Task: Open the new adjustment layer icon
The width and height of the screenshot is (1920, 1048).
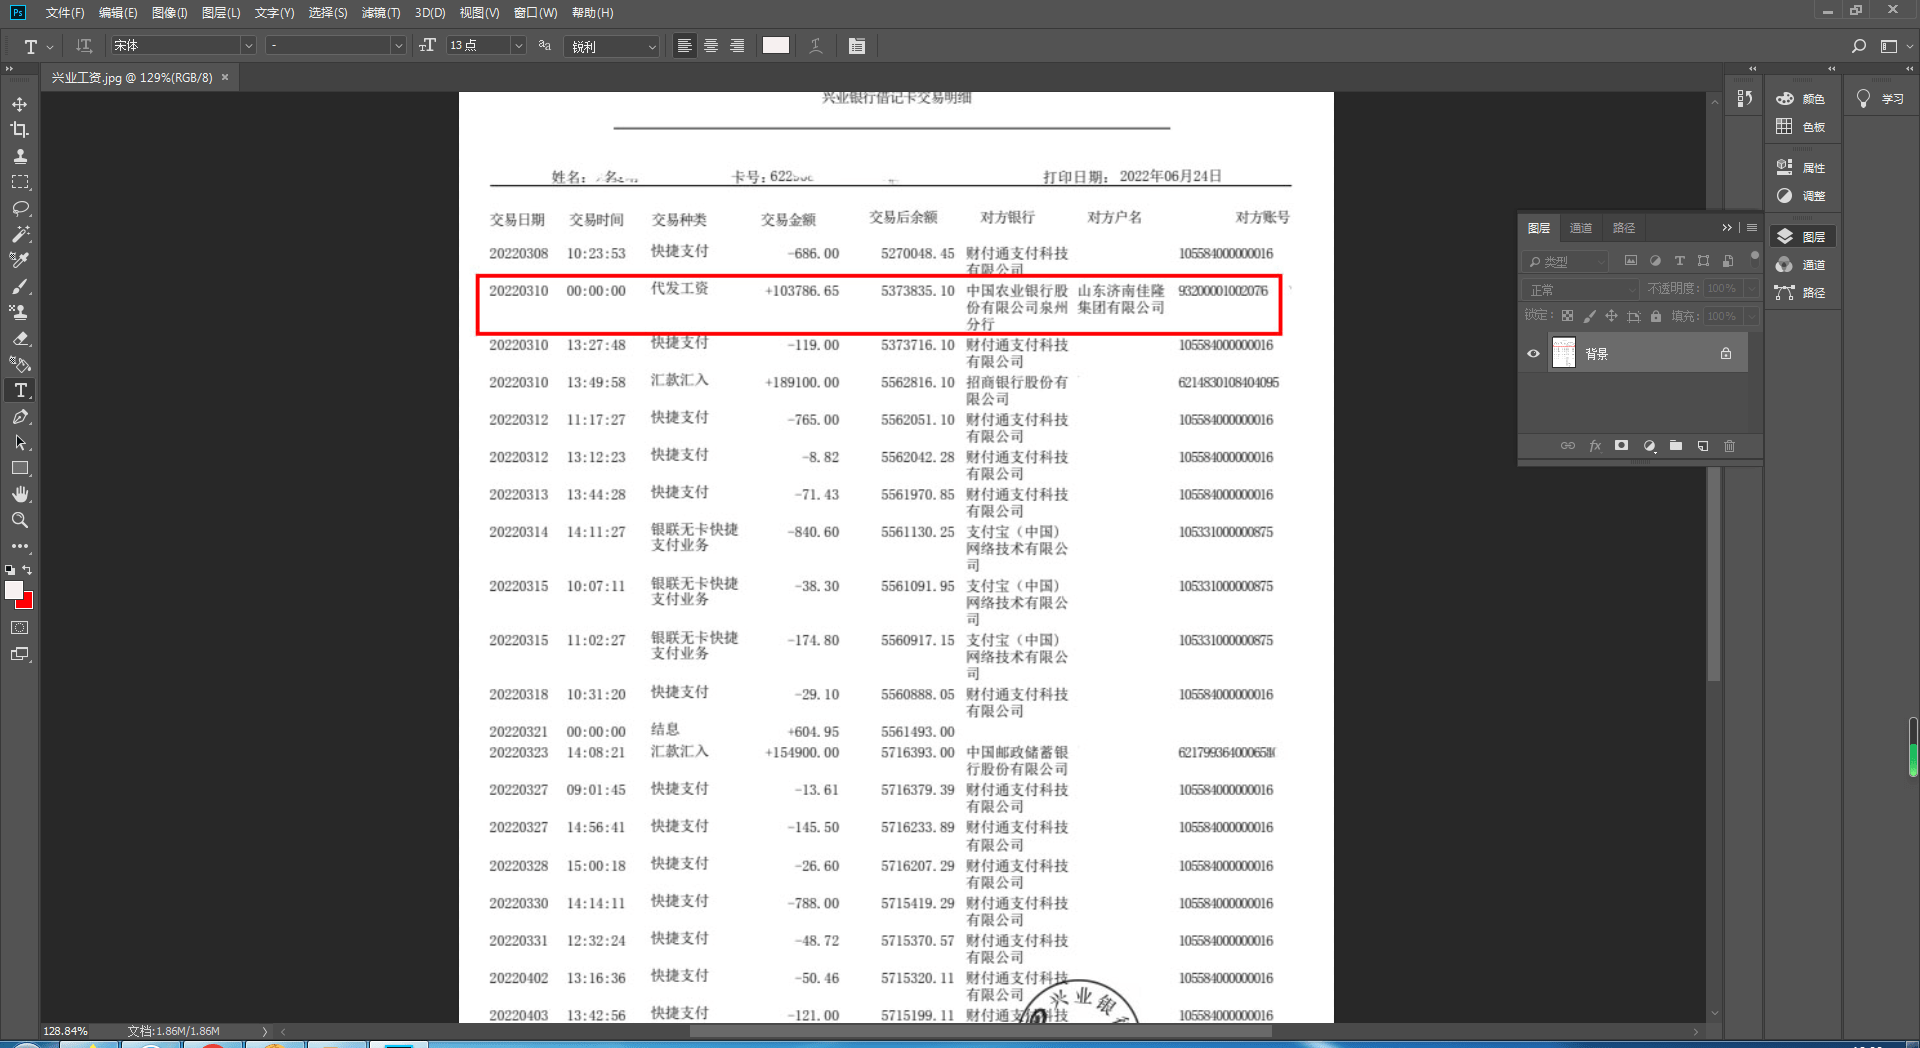Action: coord(1649,446)
